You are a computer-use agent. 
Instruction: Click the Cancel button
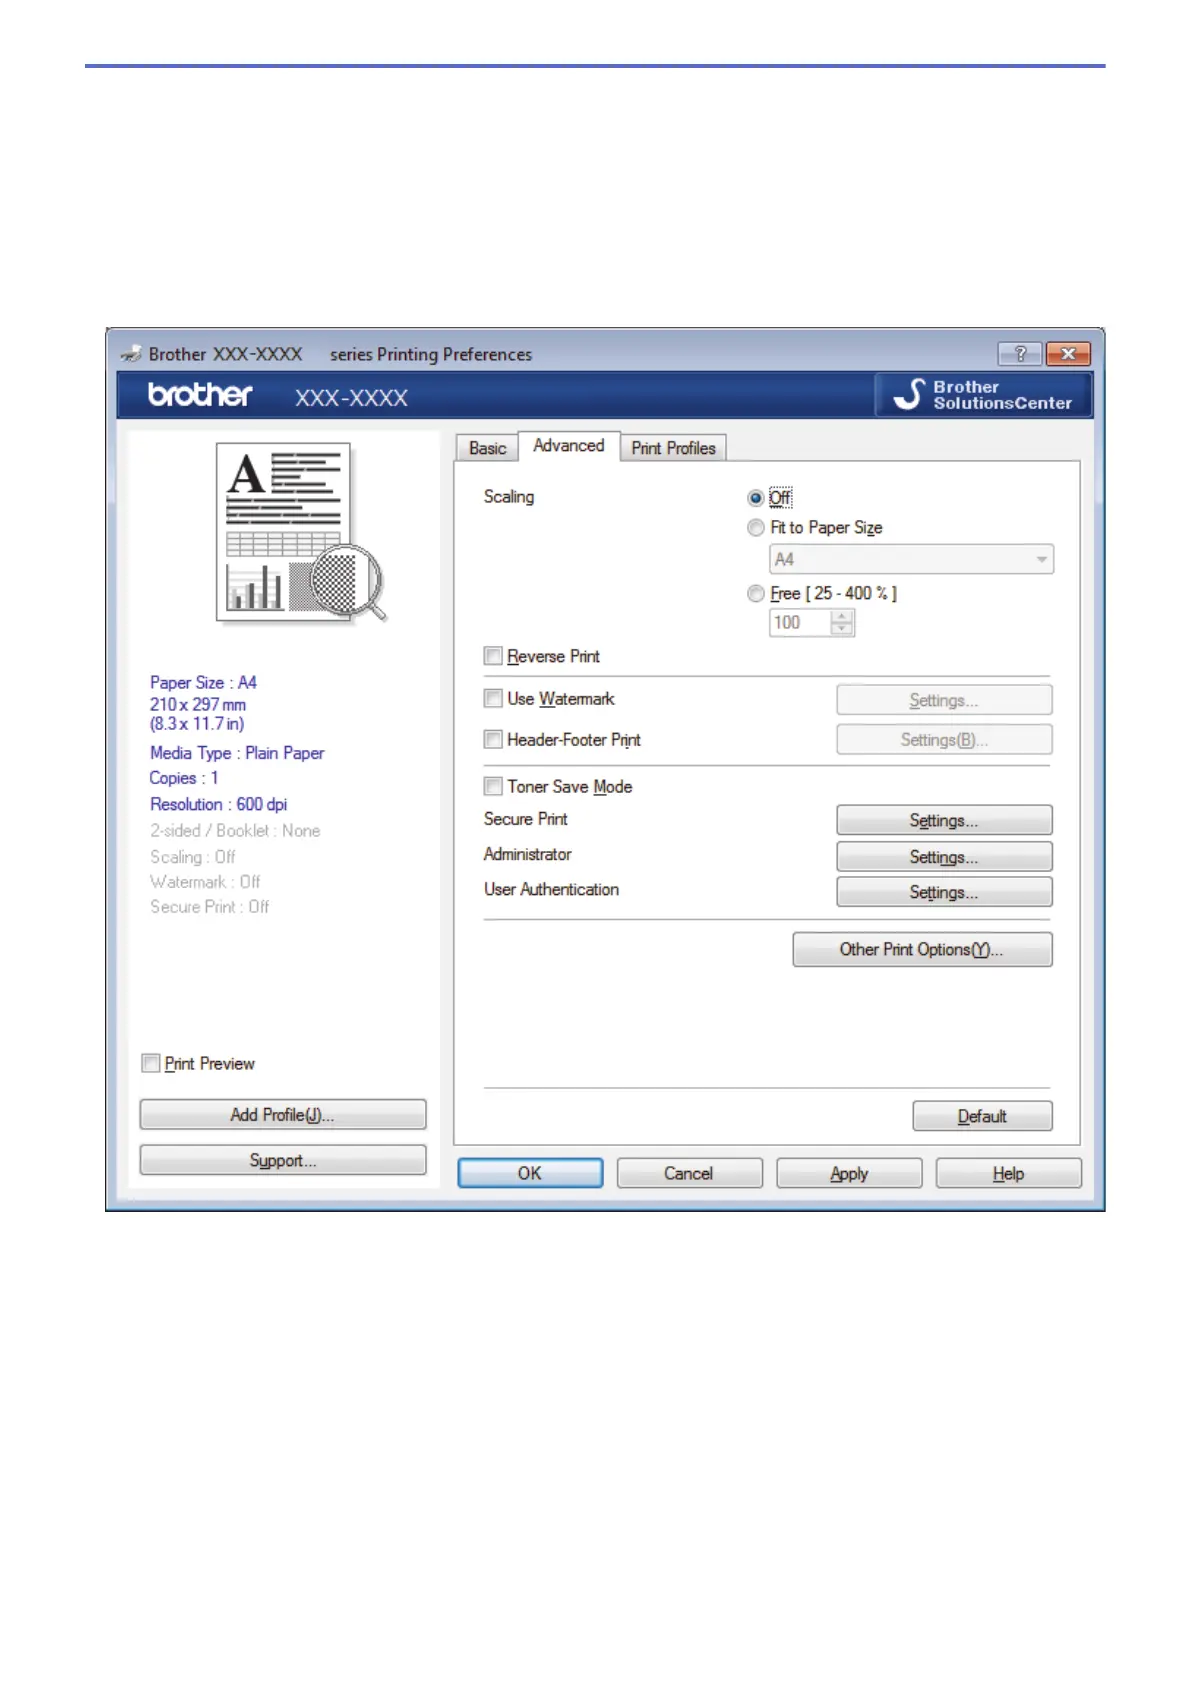coord(689,1173)
